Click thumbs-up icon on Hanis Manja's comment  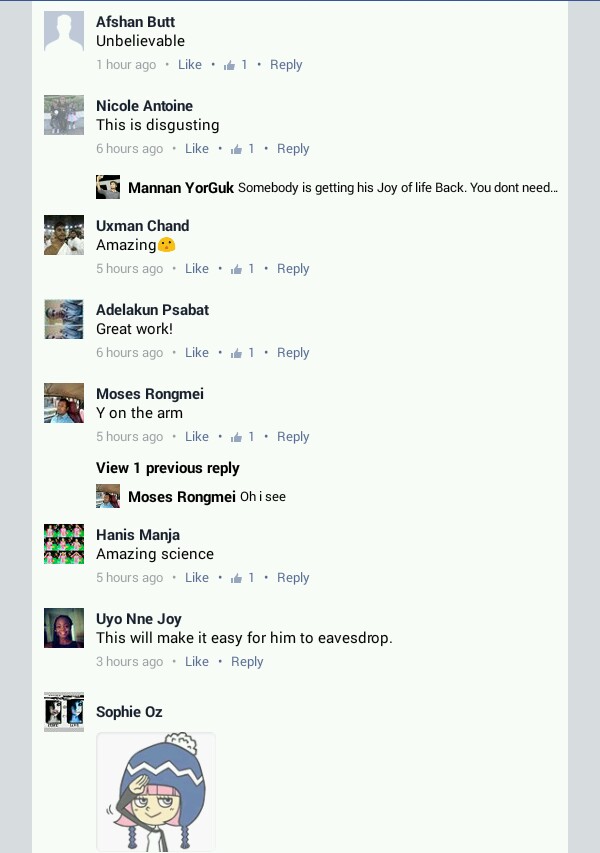(x=236, y=578)
